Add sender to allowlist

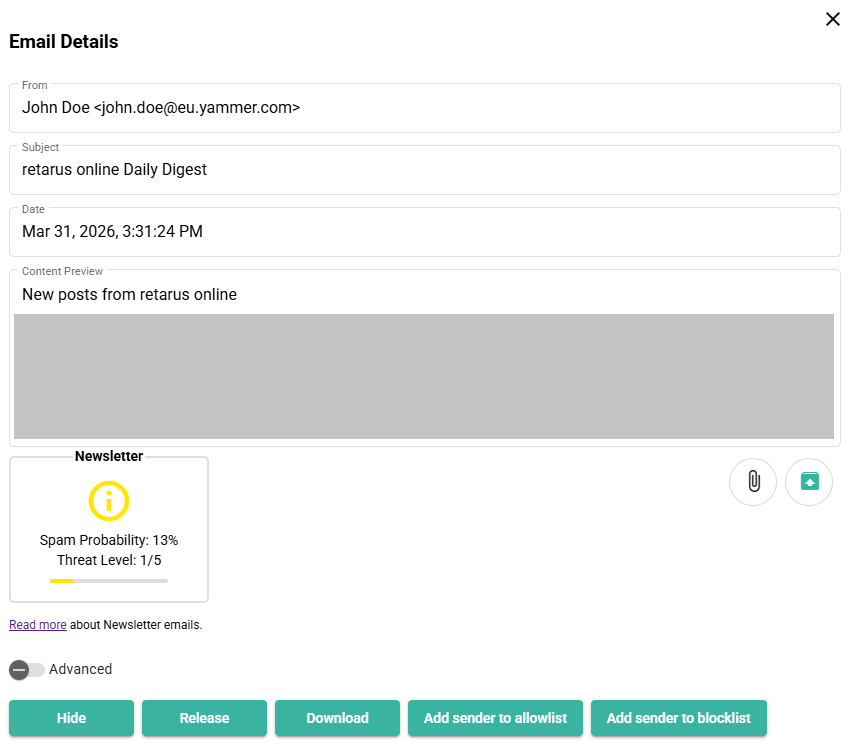(x=495, y=718)
